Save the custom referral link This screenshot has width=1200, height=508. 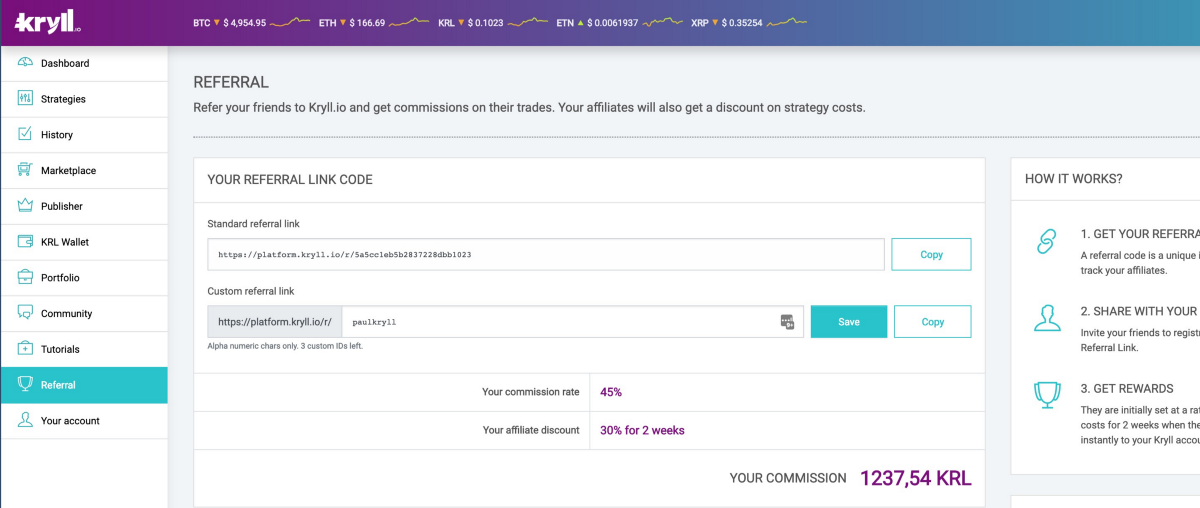coord(849,322)
